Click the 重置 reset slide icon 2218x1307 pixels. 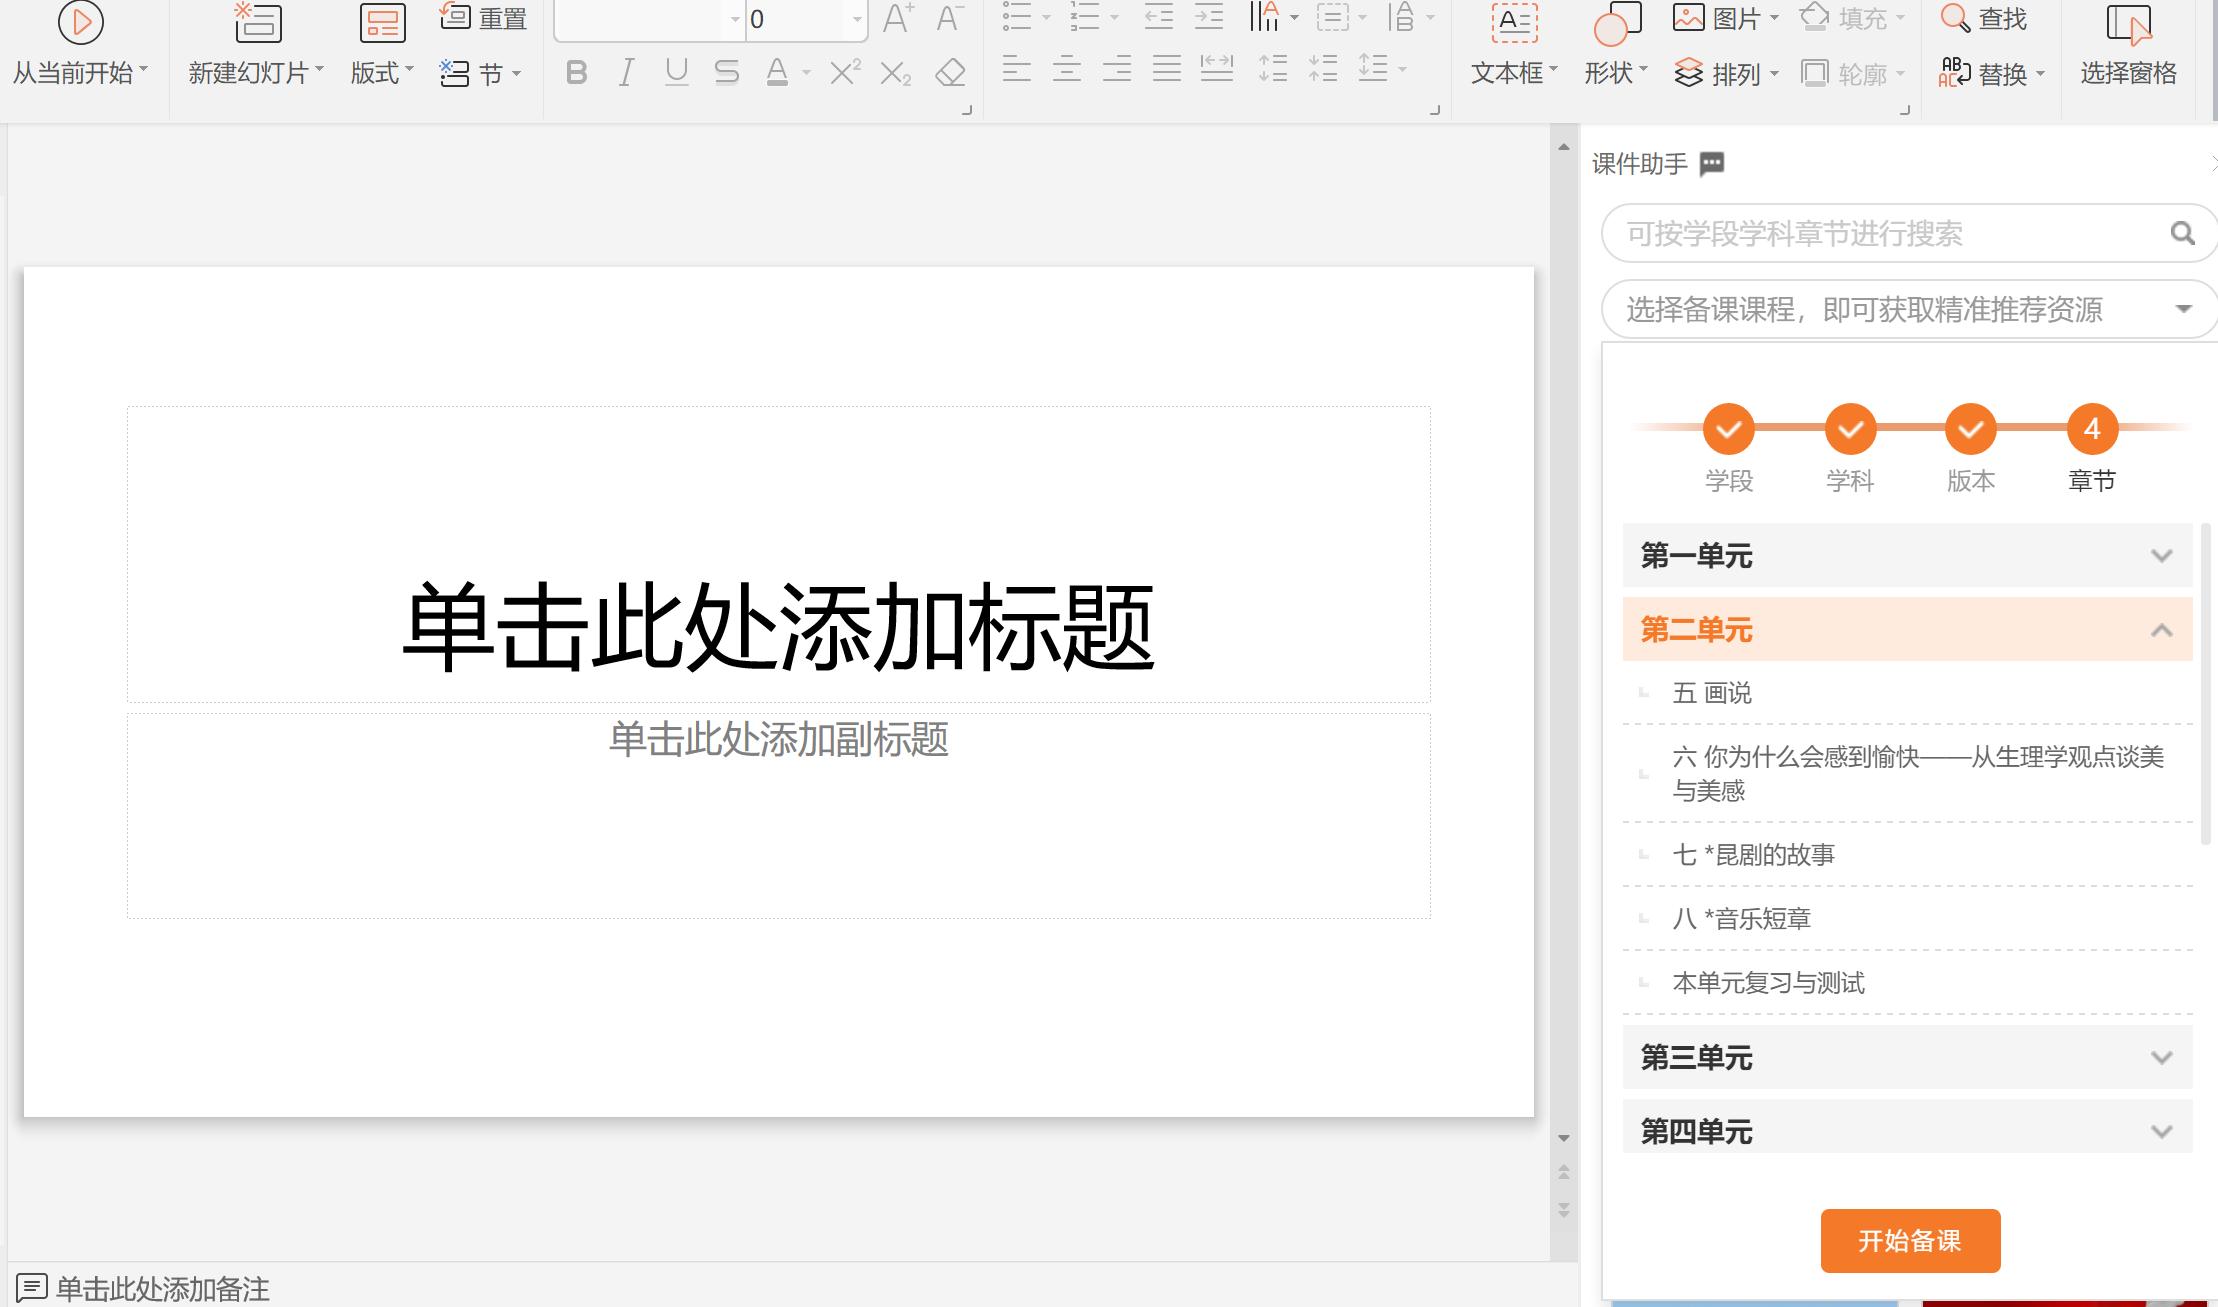point(480,16)
